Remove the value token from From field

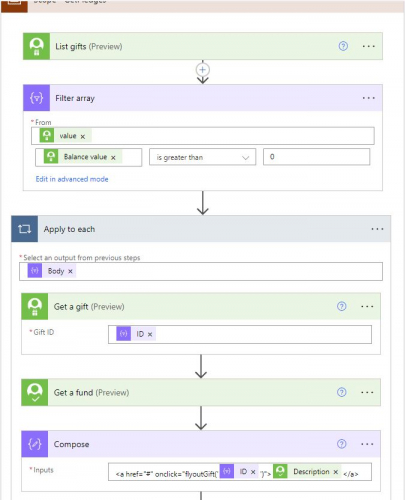point(83,136)
